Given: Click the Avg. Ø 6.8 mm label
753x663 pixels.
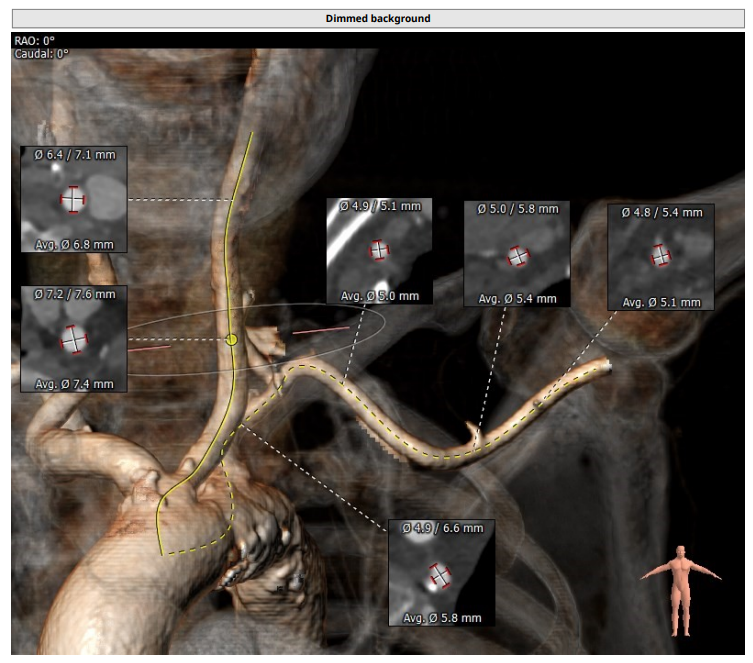Looking at the screenshot, I should point(74,244).
